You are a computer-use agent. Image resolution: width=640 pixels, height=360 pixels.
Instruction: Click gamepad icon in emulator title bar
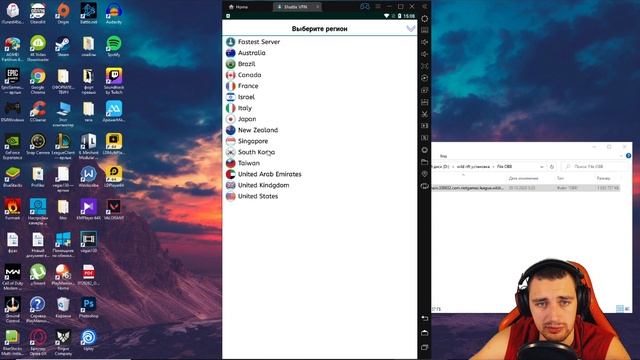tap(364, 7)
